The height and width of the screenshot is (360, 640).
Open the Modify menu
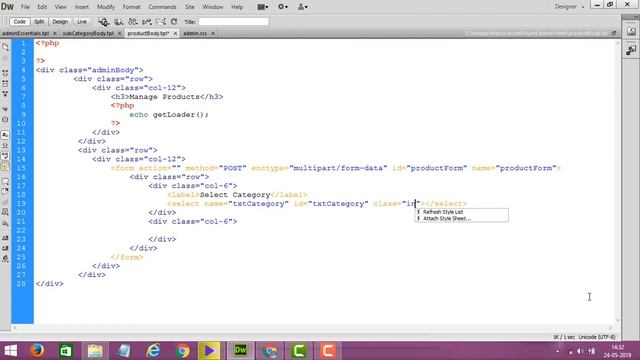tap(106, 7)
